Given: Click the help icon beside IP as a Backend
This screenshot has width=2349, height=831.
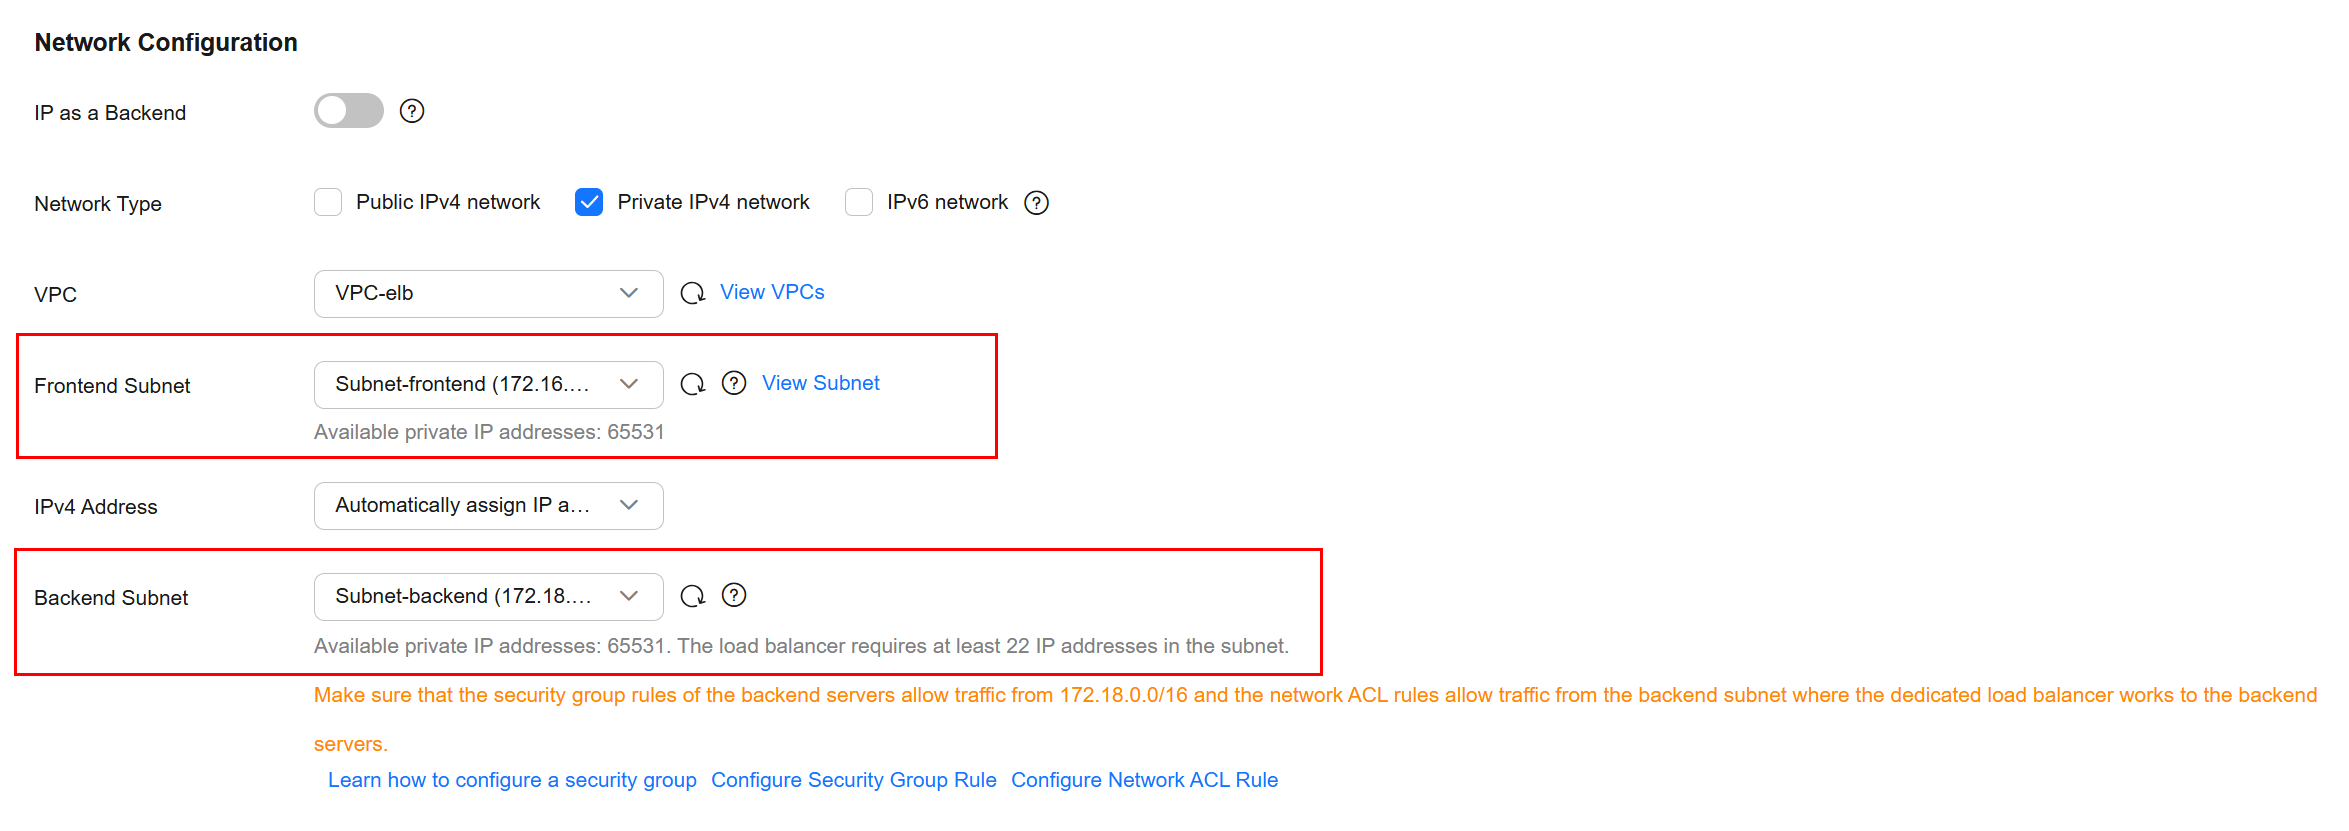Looking at the screenshot, I should point(412,111).
